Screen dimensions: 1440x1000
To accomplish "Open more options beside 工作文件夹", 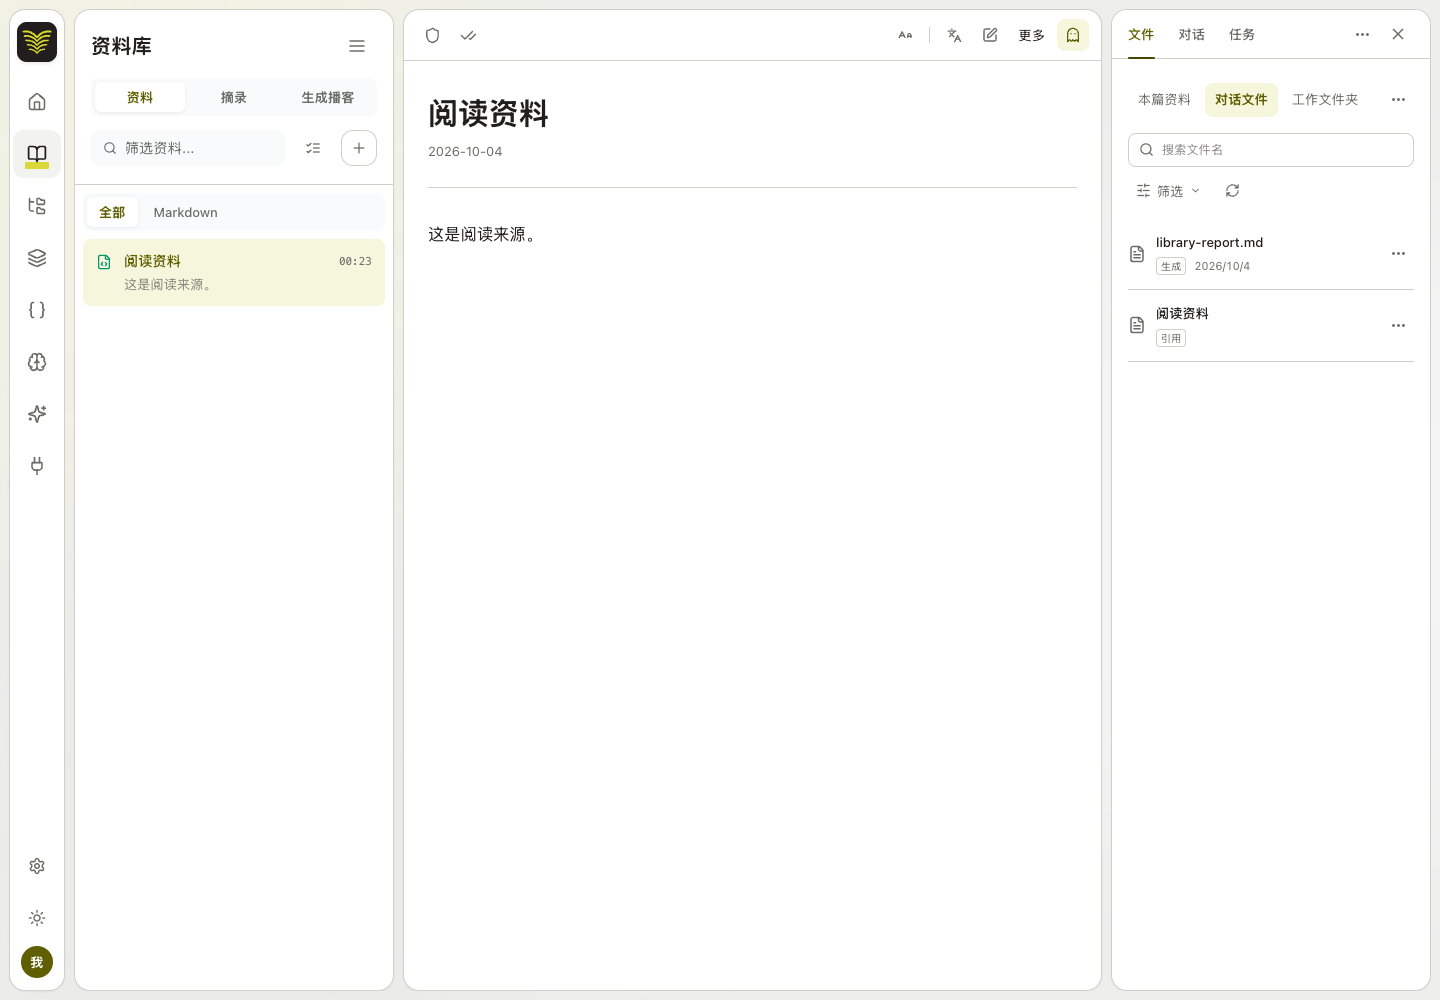I will click(1398, 100).
